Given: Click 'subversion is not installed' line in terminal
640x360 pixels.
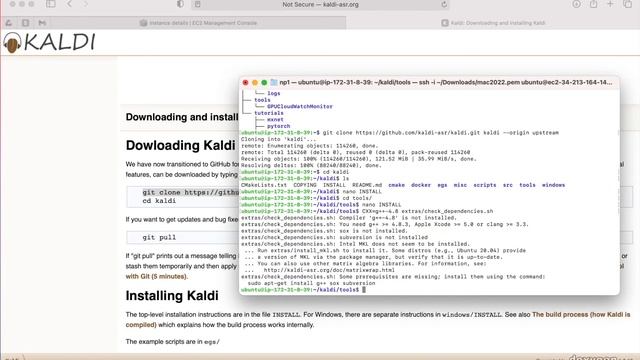Looking at the screenshot, I should 334,237.
